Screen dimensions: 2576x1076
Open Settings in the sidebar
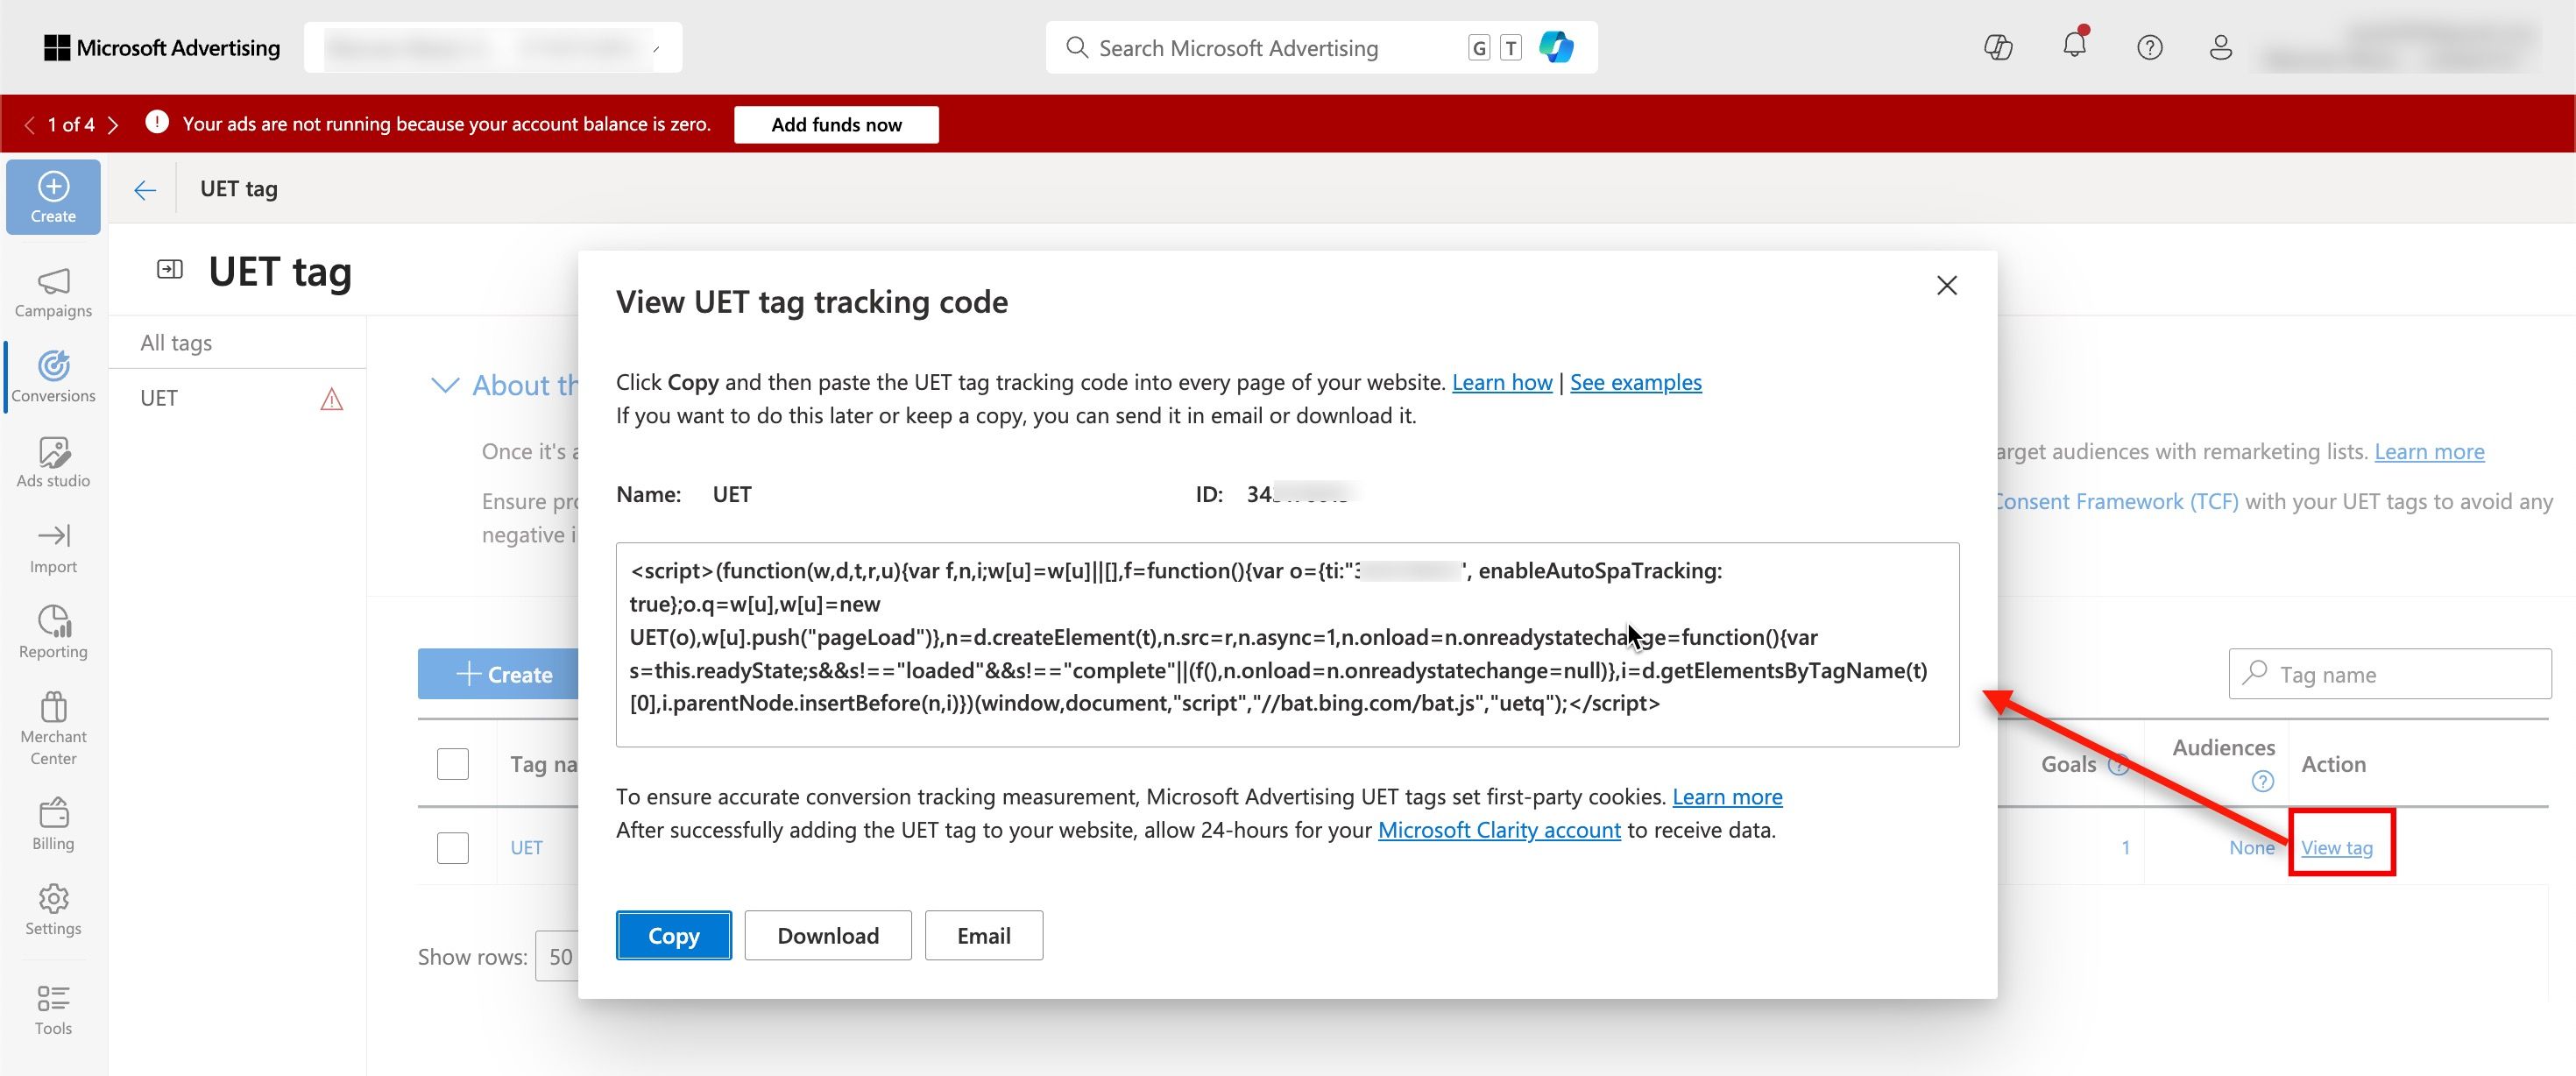coord(53,909)
